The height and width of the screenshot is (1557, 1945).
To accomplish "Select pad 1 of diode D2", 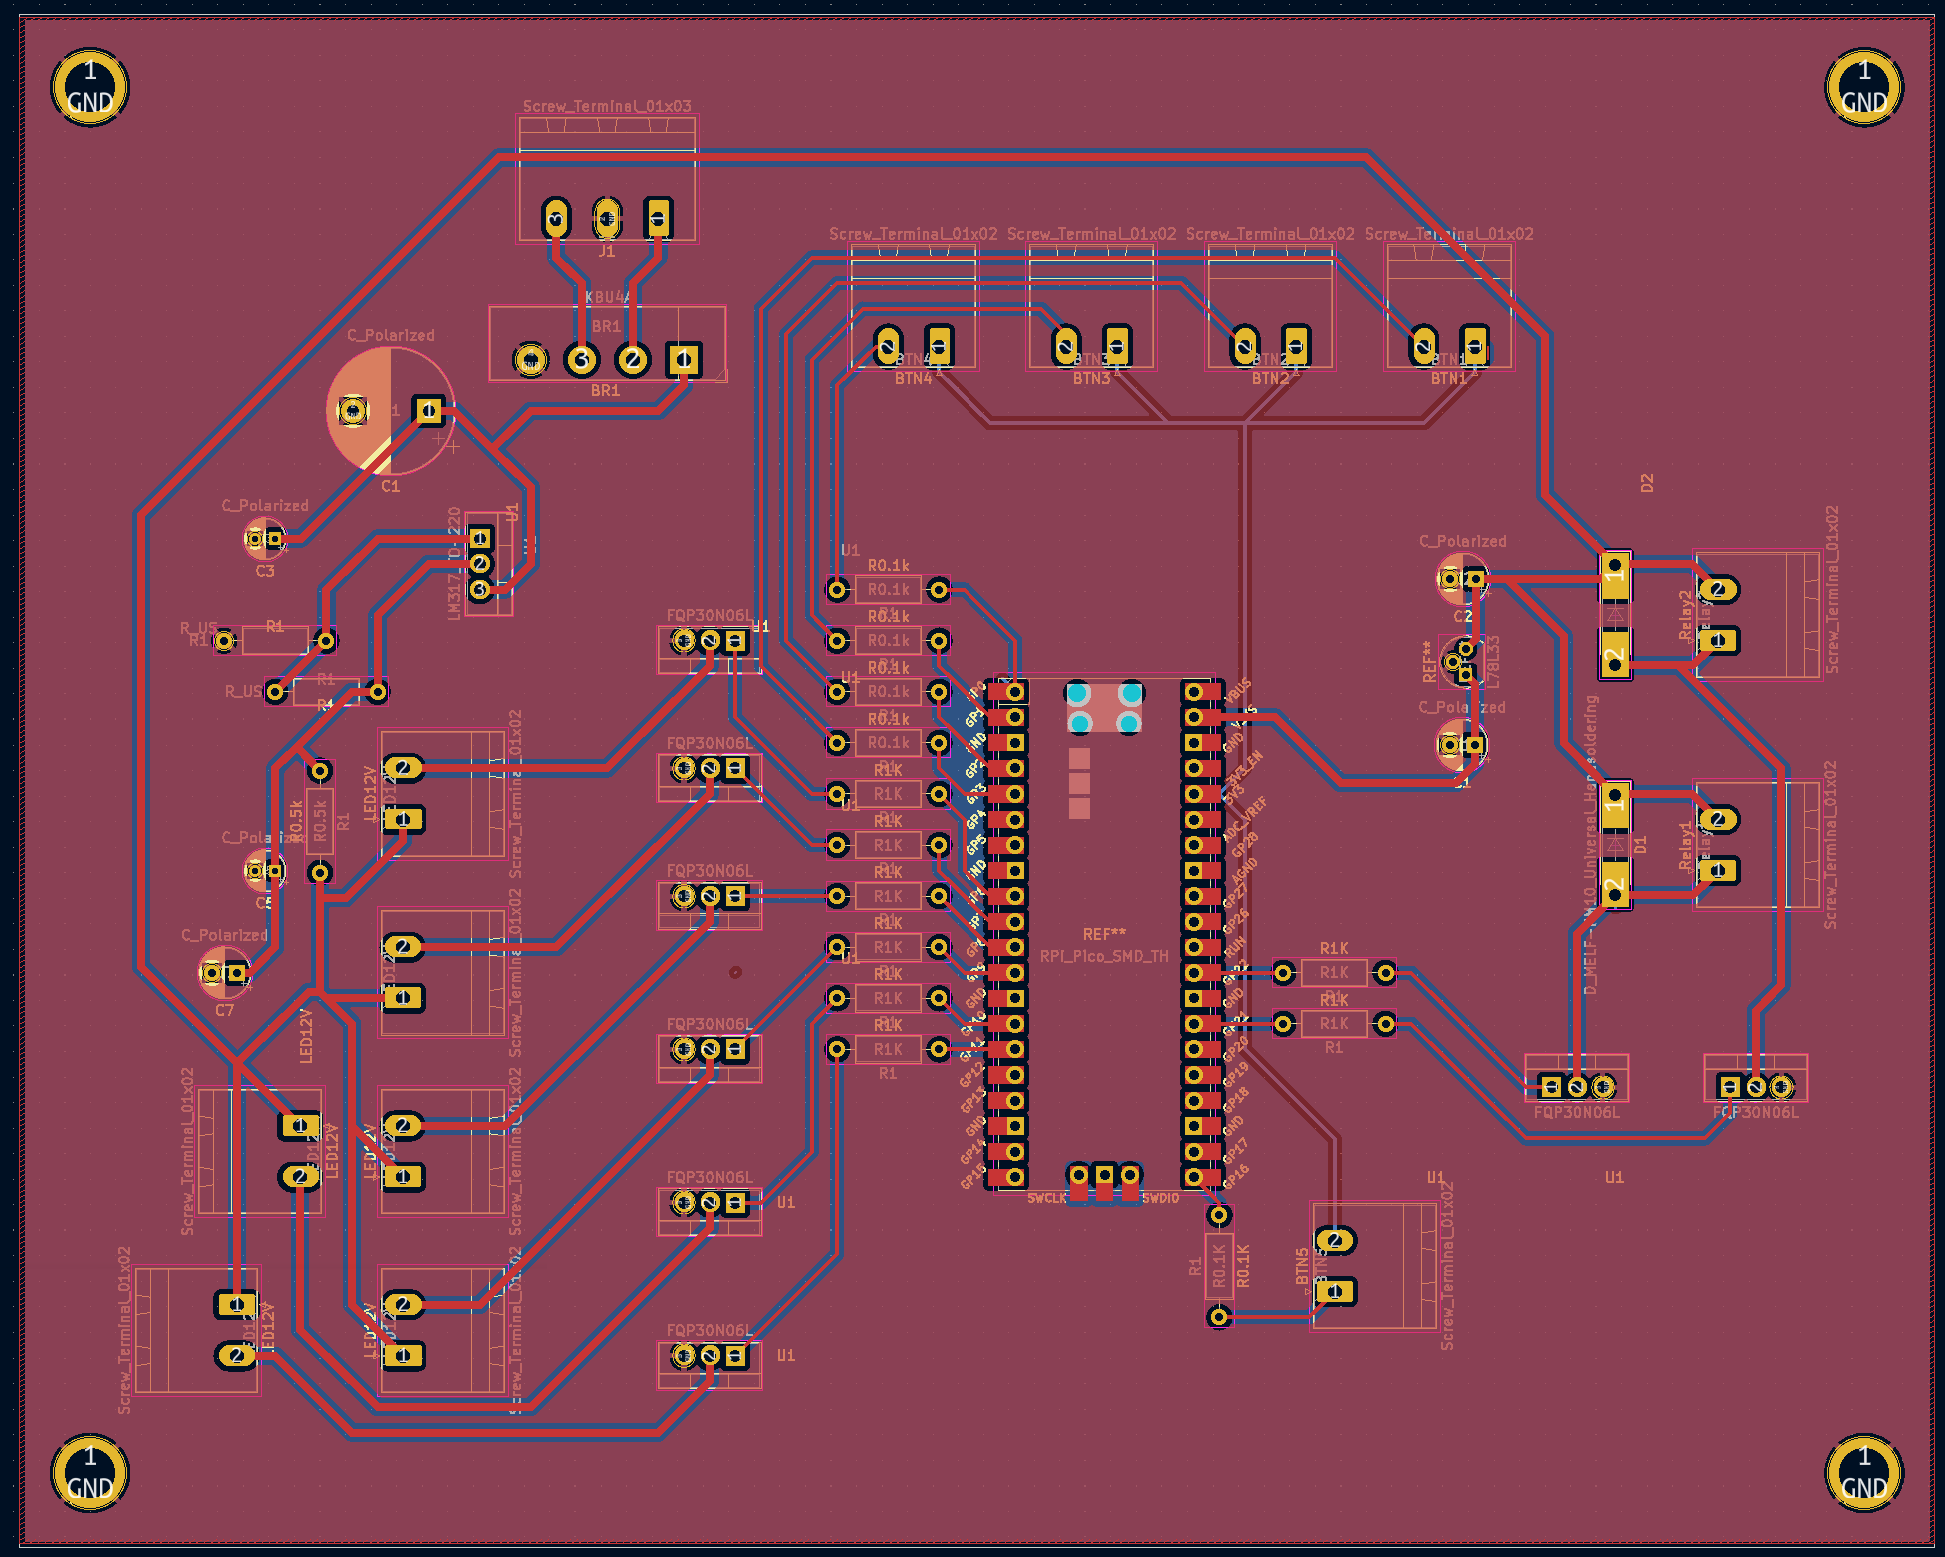I will click(x=1614, y=576).
